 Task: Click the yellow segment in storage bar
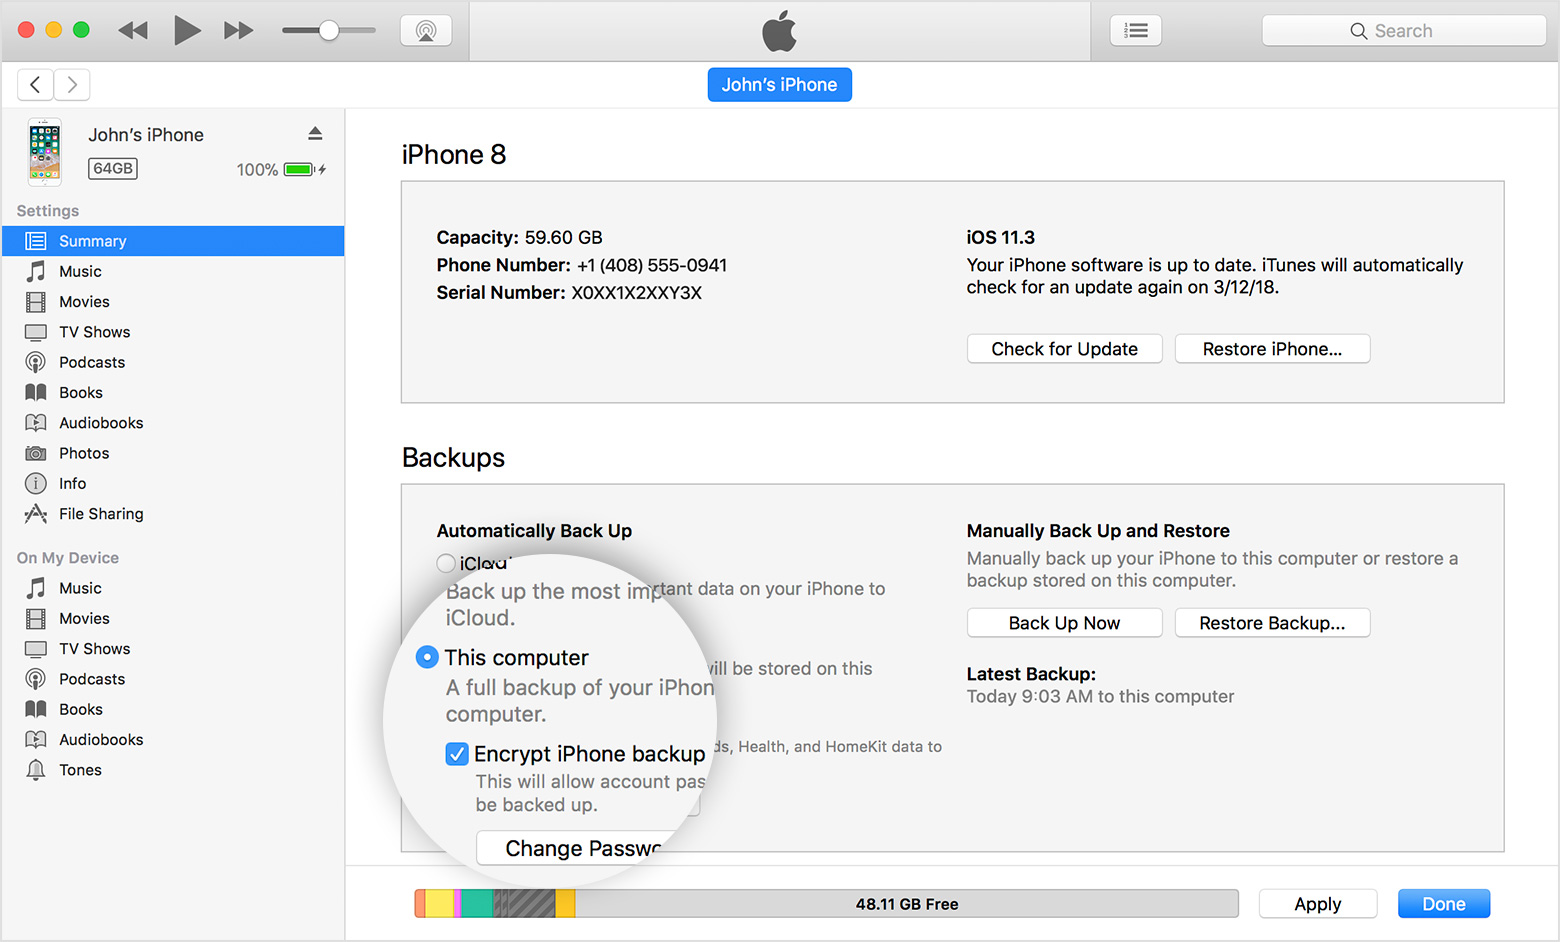click(440, 904)
